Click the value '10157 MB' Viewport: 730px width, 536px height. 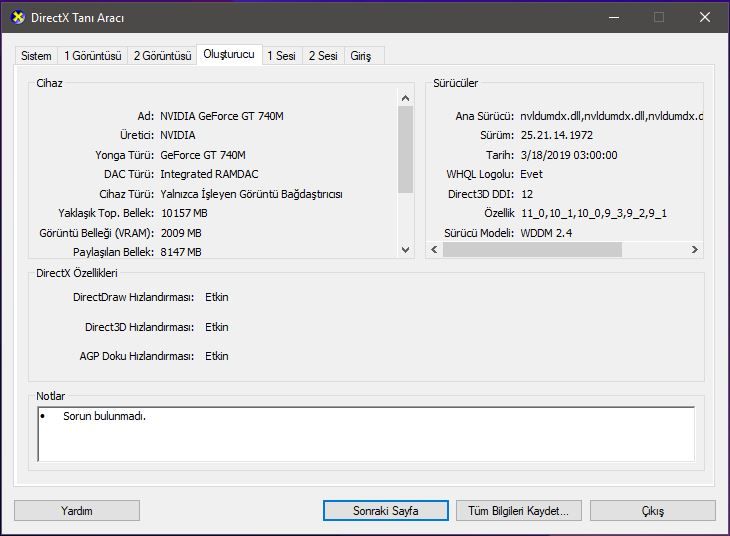pos(184,213)
